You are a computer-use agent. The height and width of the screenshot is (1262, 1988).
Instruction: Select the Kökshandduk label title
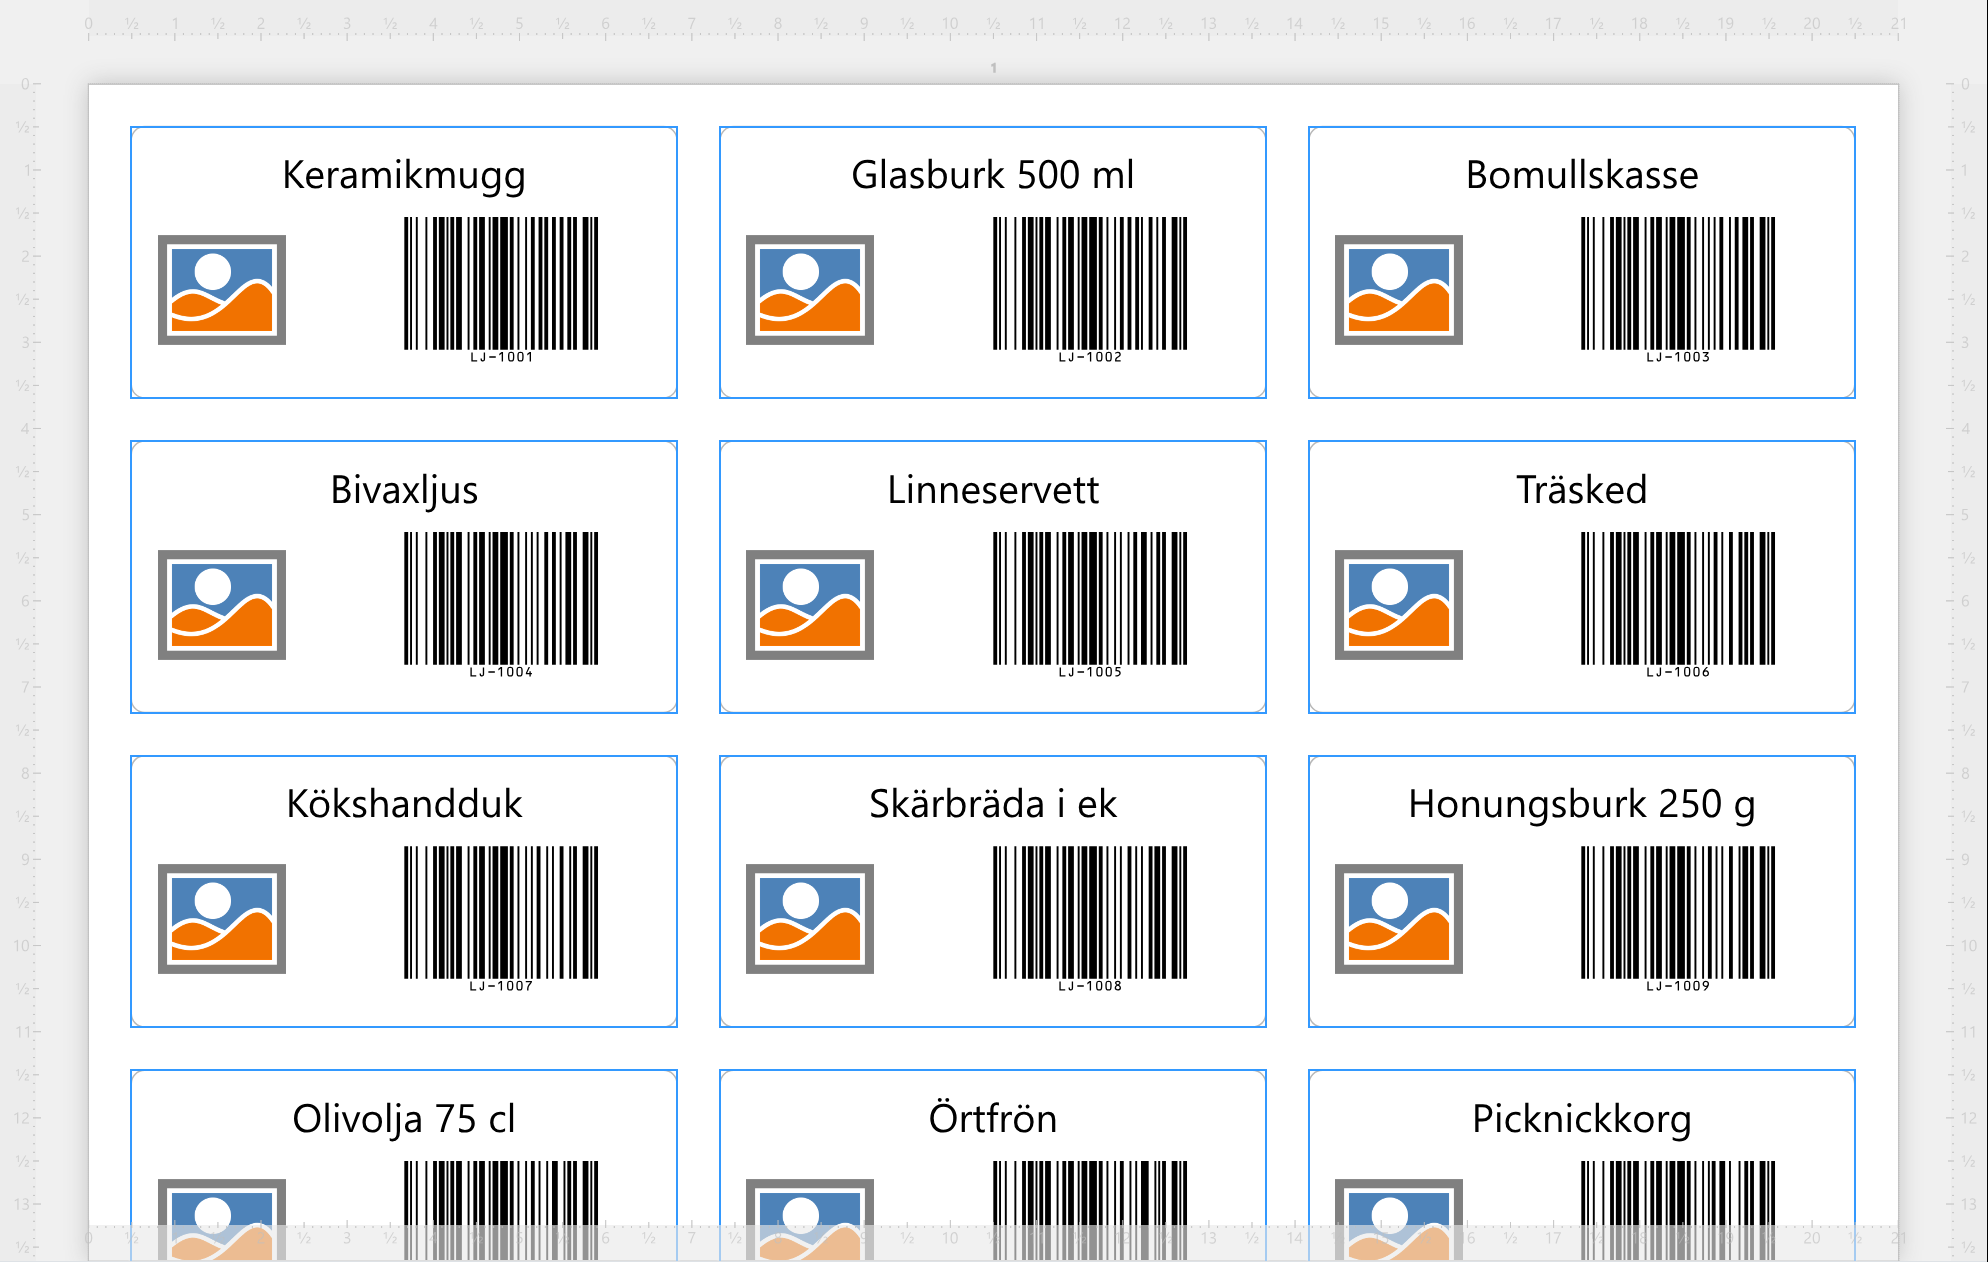coord(404,804)
